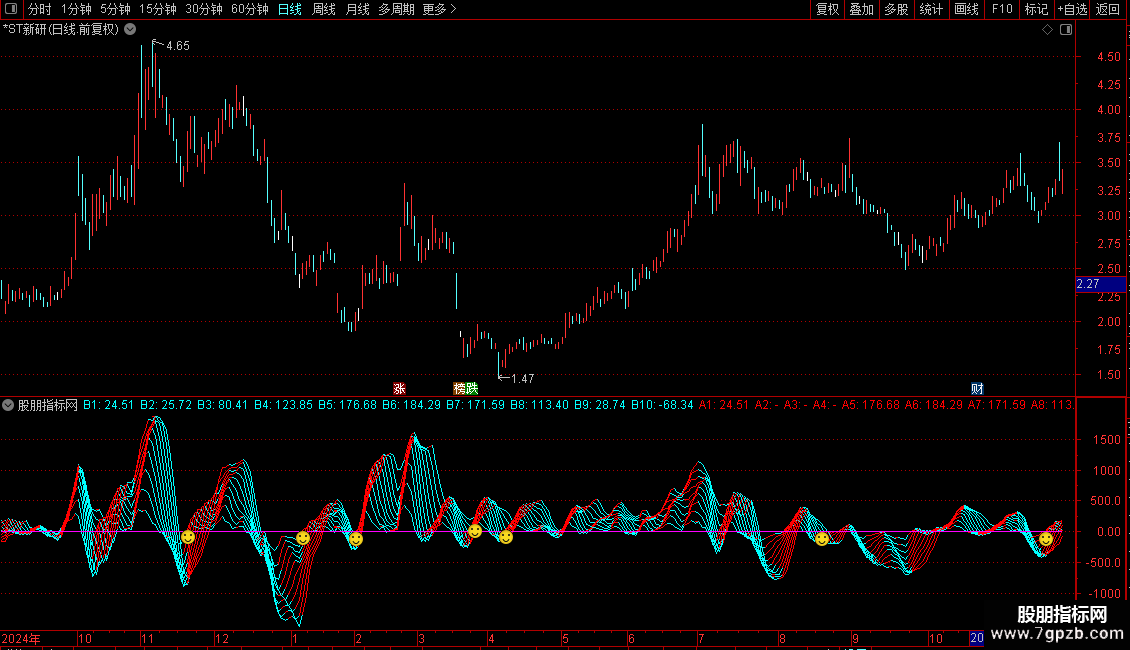Switch to the 月线 monthly chart

[x=357, y=9]
